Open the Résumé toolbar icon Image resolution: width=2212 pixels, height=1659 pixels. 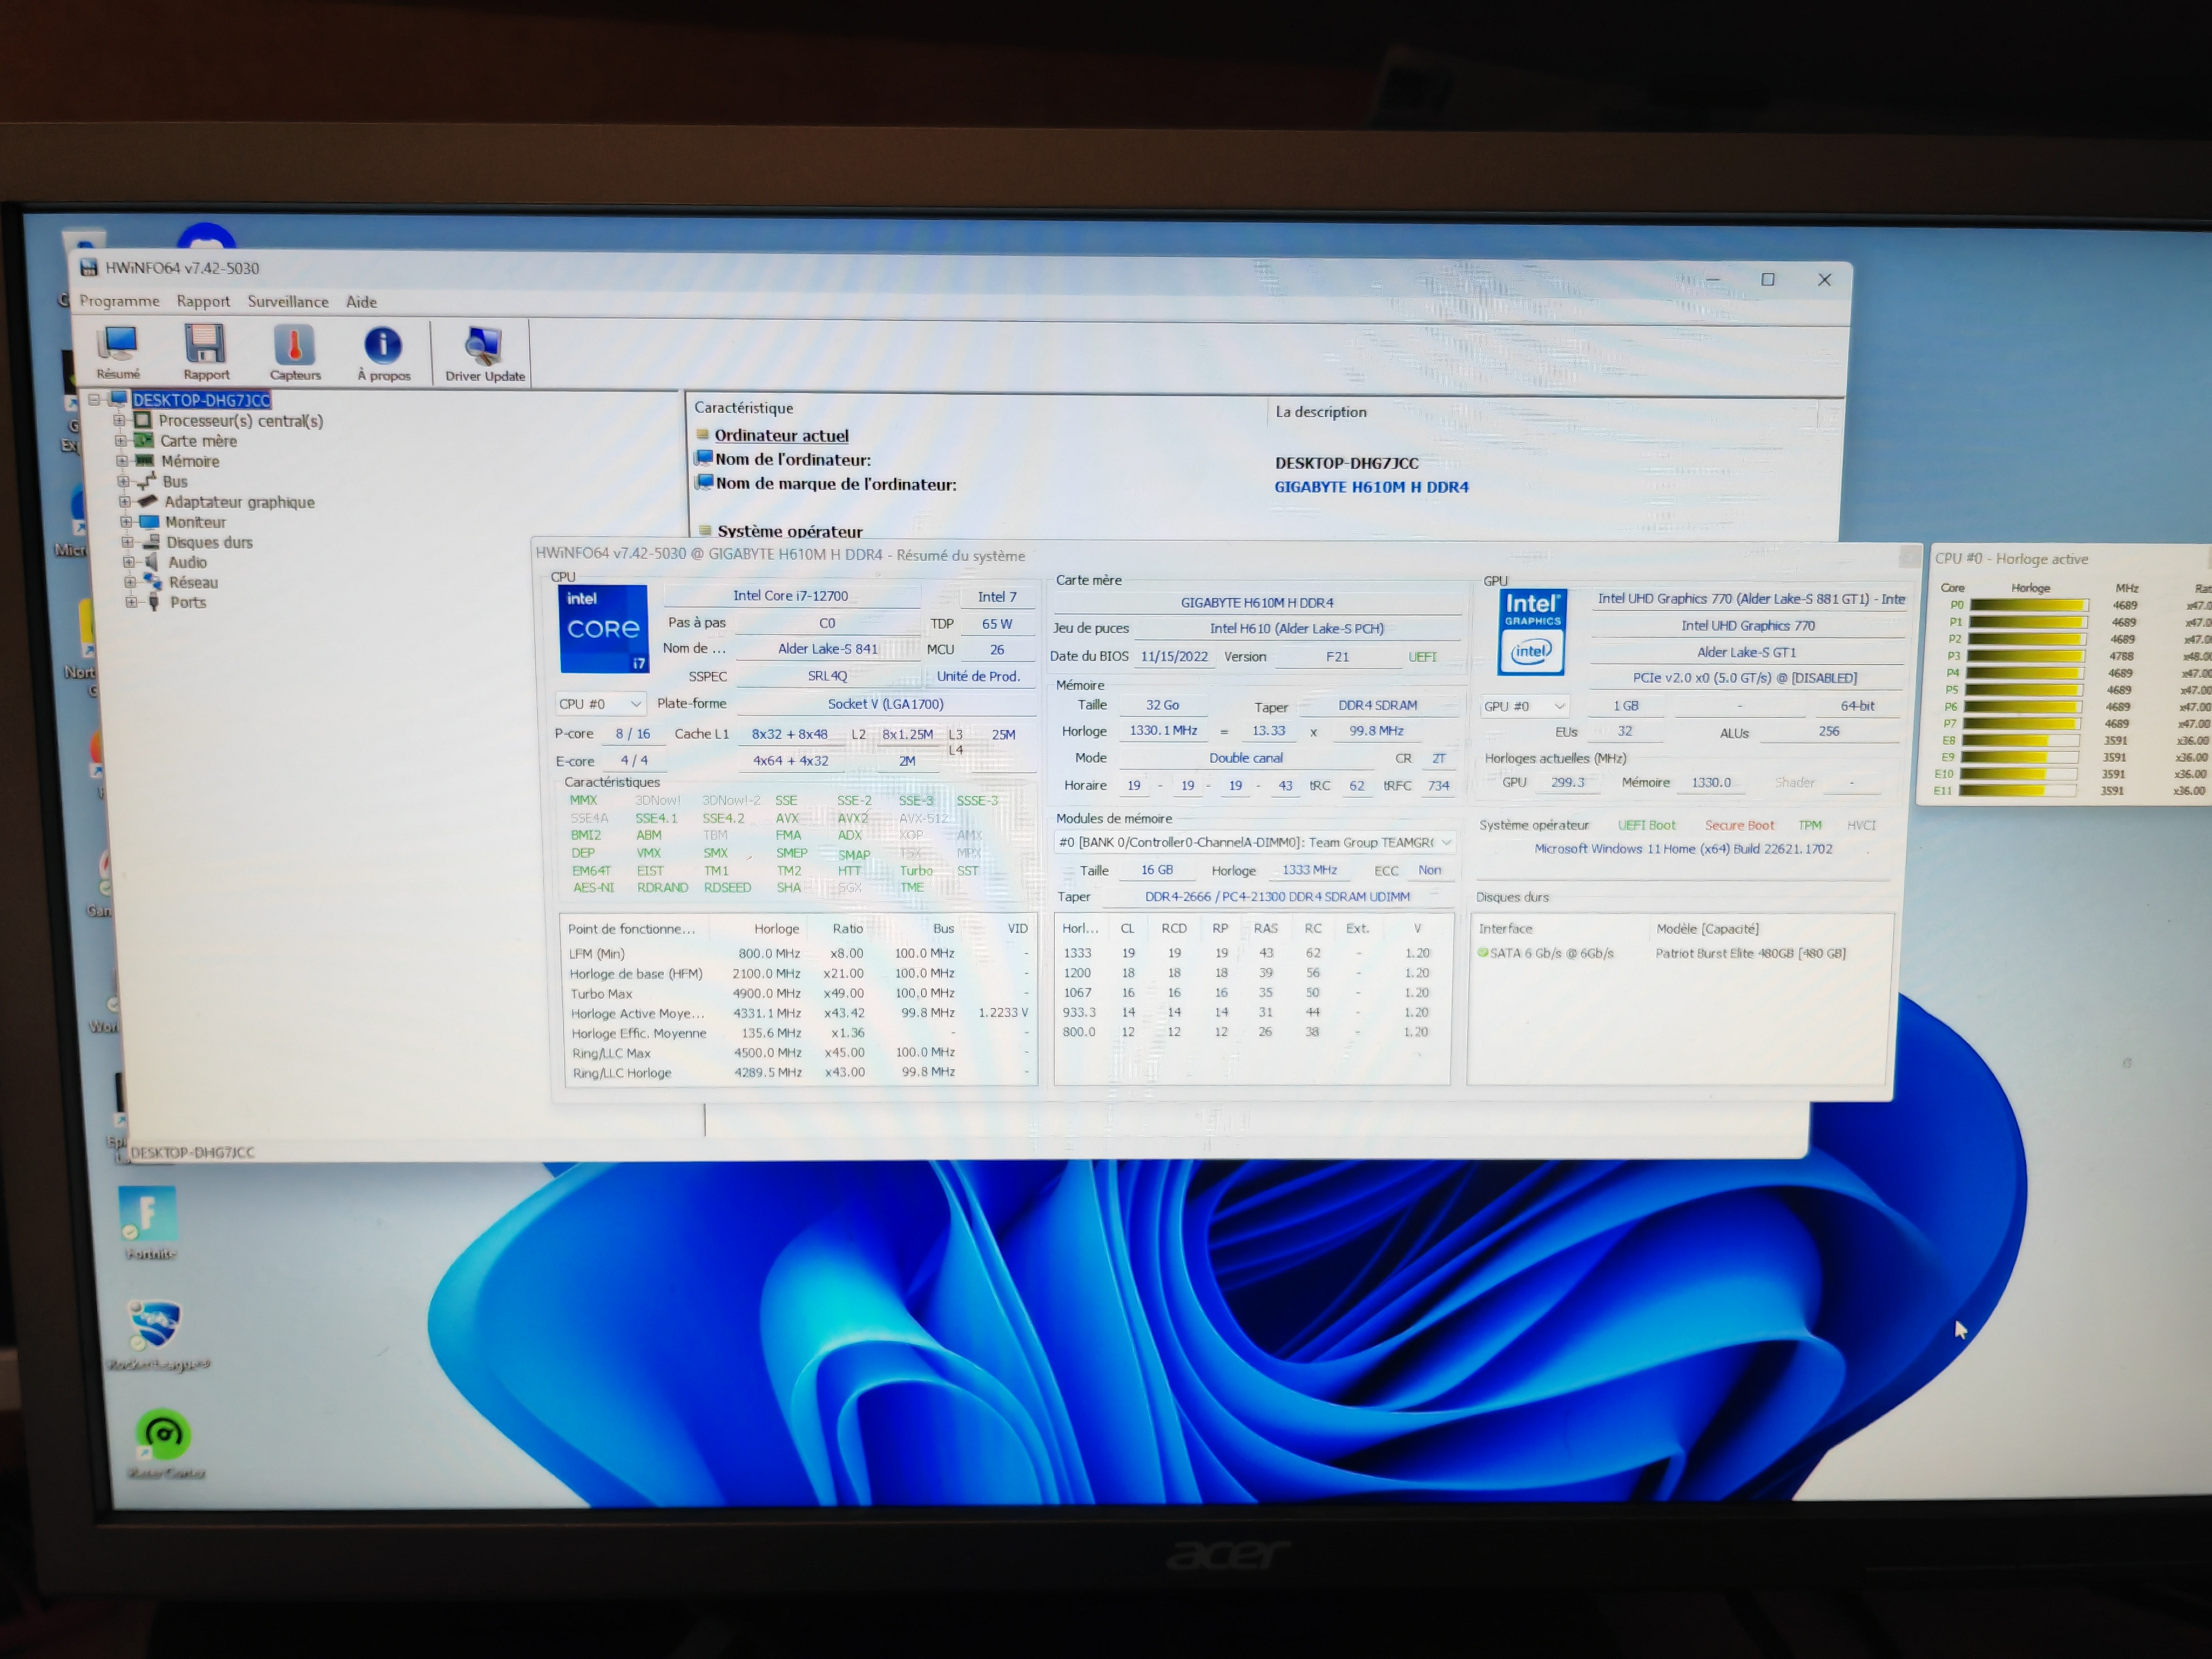coord(118,352)
